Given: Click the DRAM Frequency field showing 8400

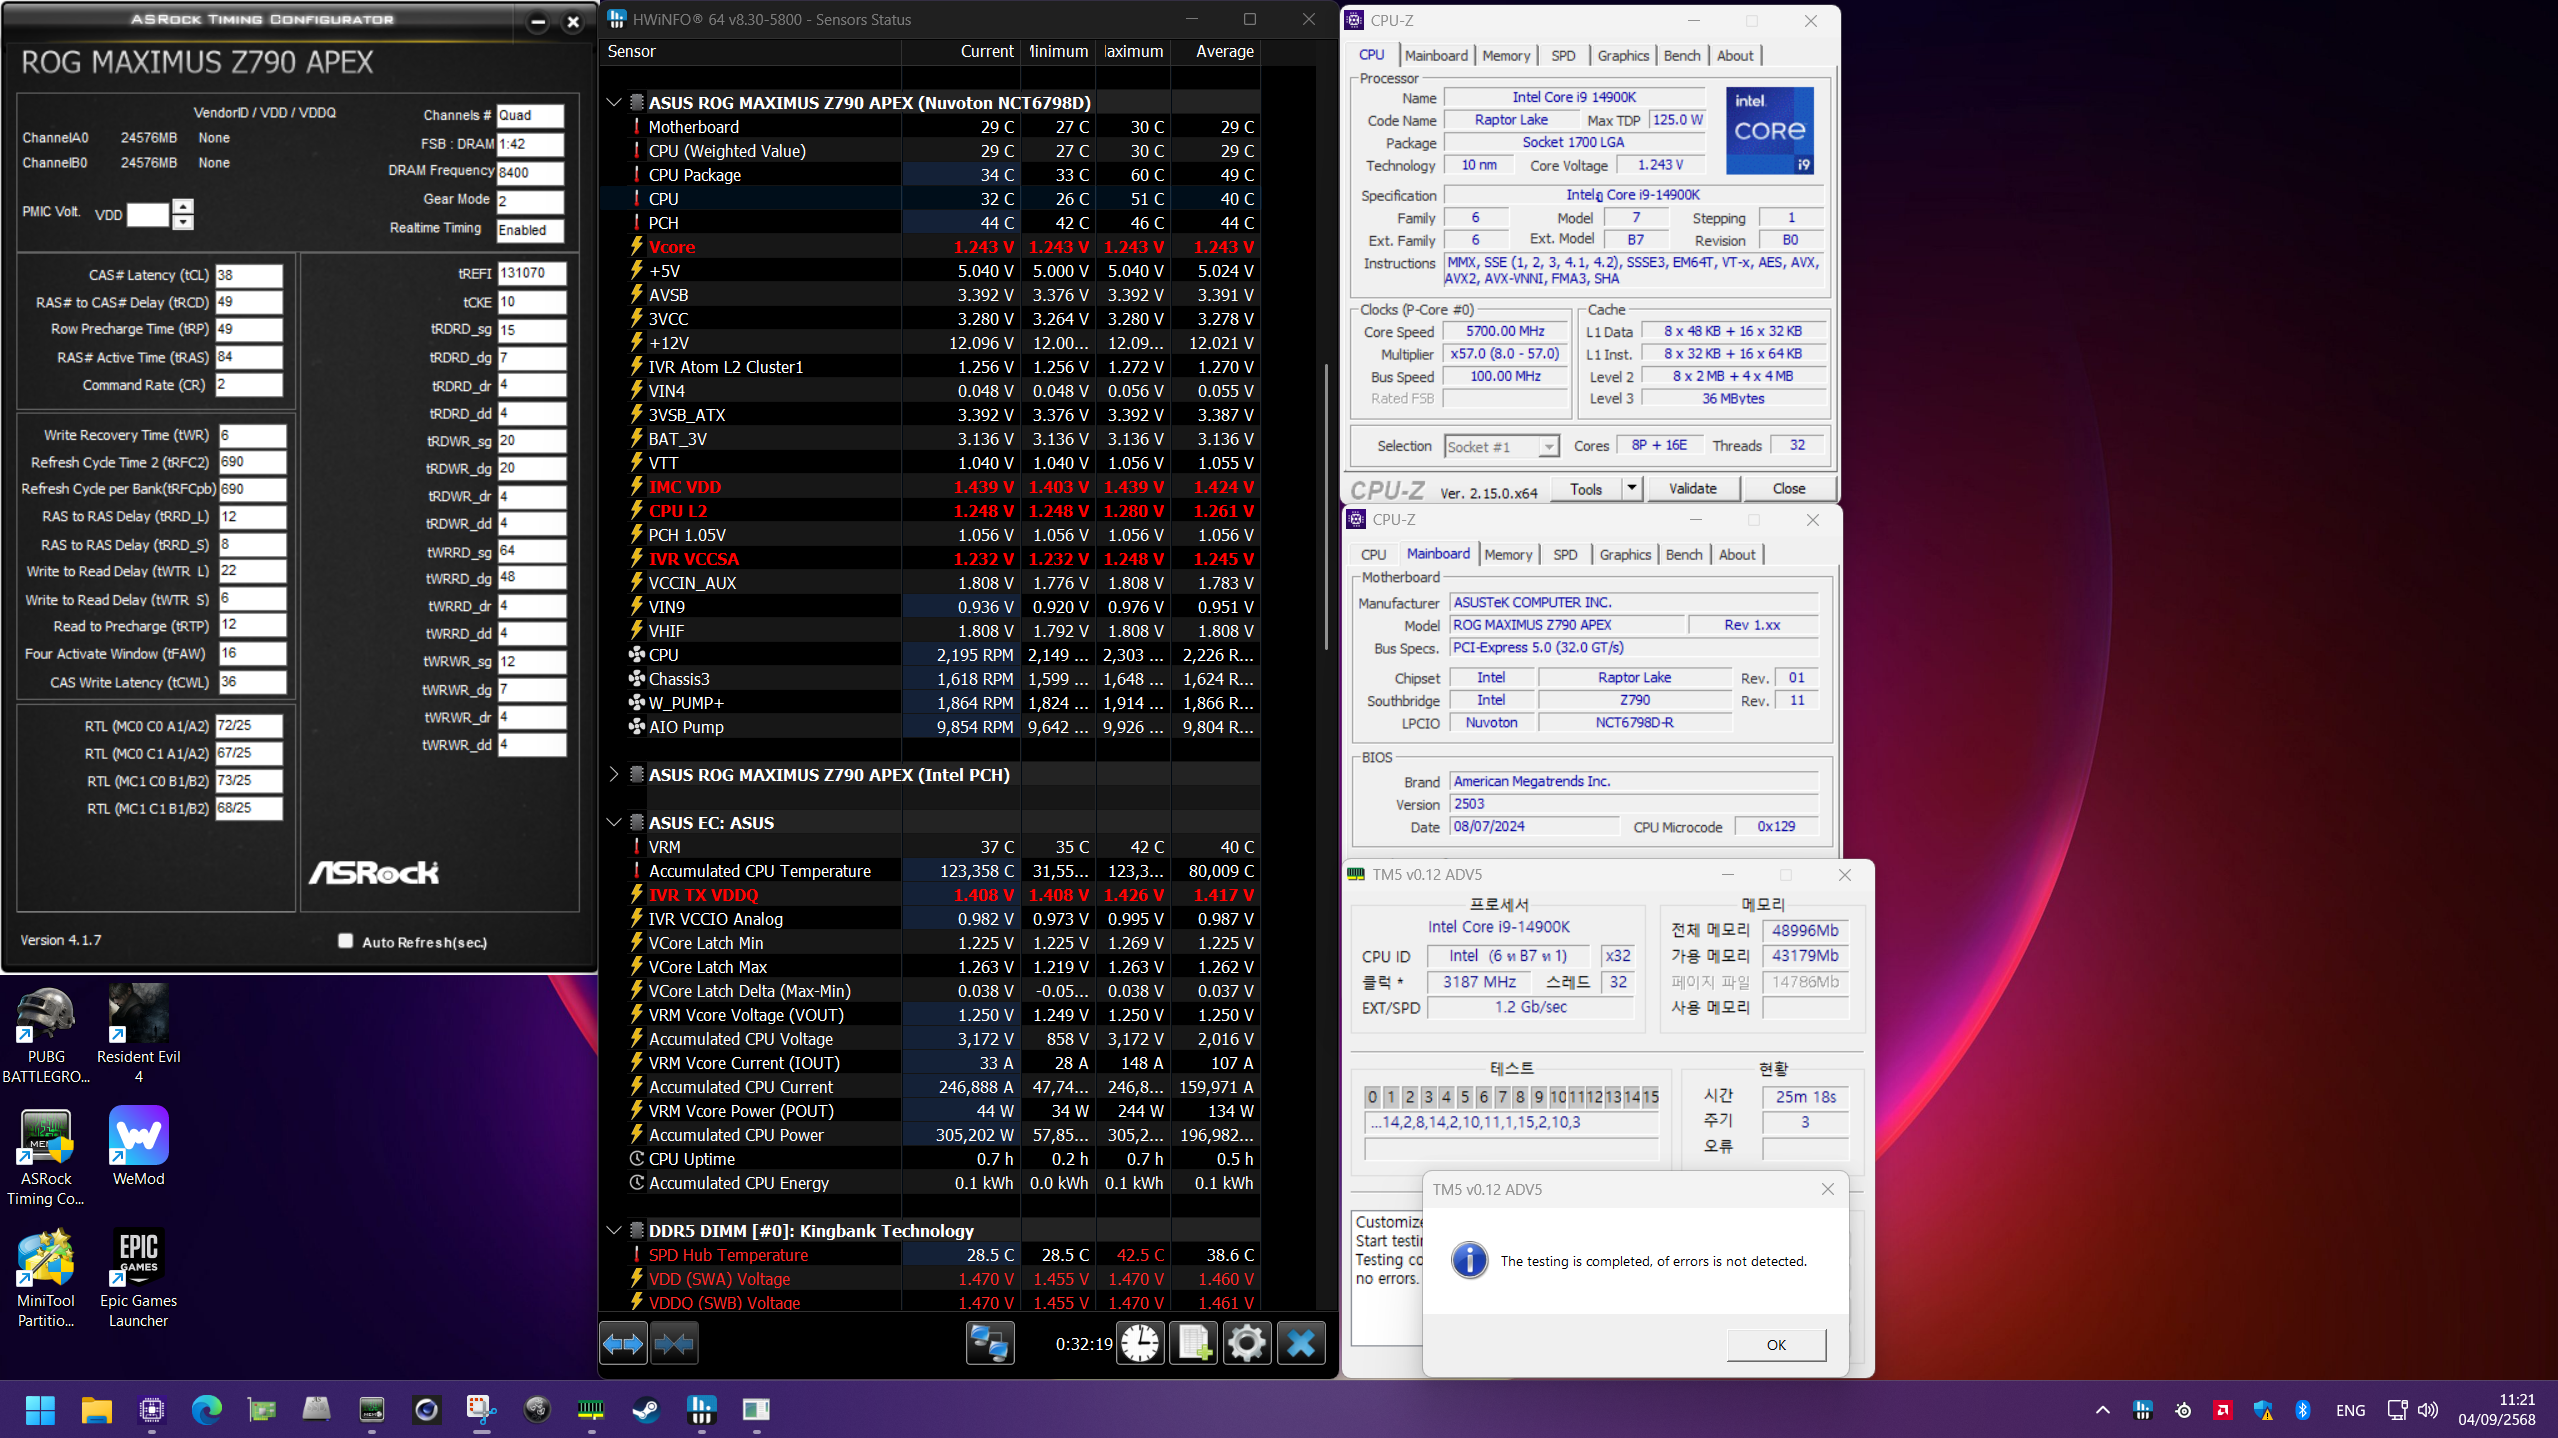Looking at the screenshot, I should (531, 172).
